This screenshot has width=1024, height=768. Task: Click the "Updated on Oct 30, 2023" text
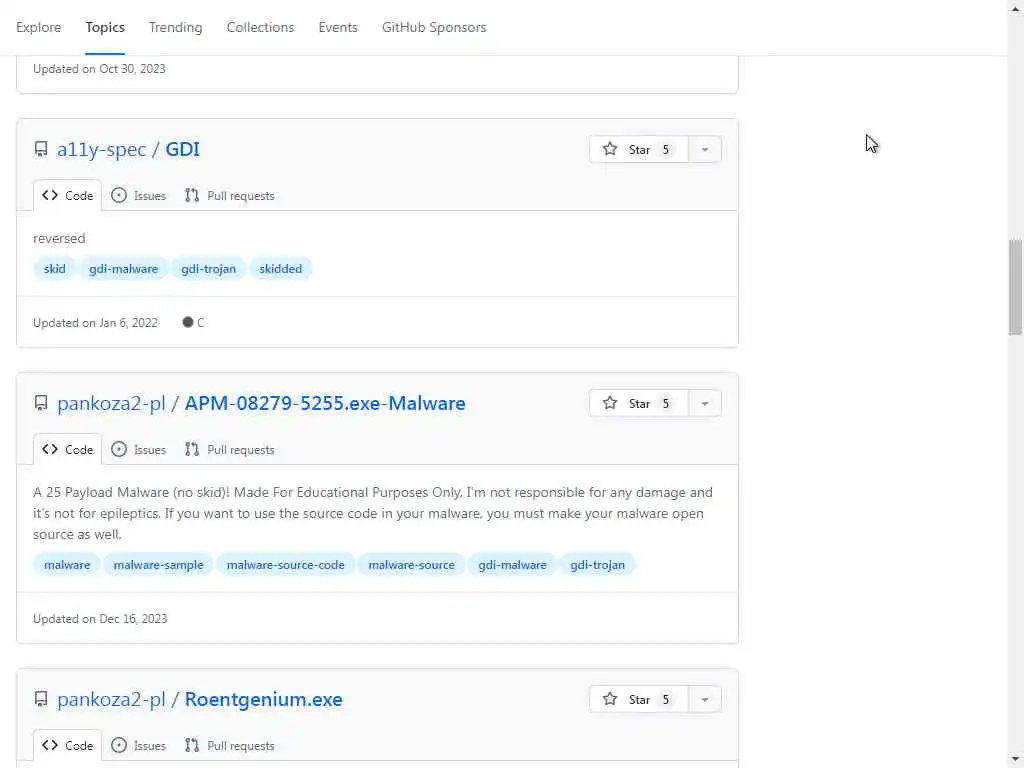tap(99, 69)
